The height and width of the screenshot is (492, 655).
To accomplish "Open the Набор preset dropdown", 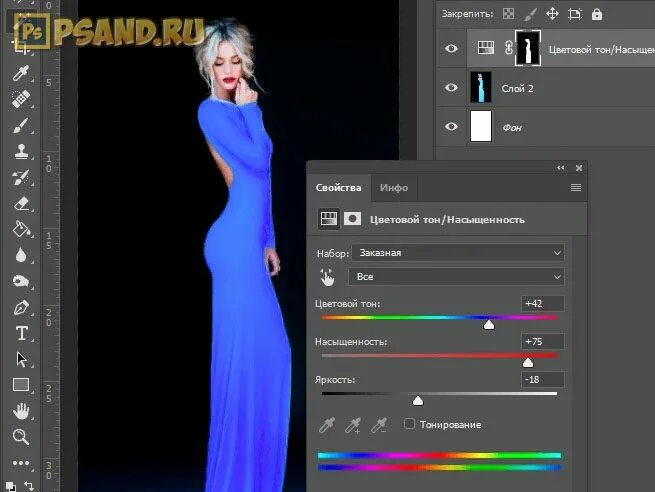I will (458, 253).
